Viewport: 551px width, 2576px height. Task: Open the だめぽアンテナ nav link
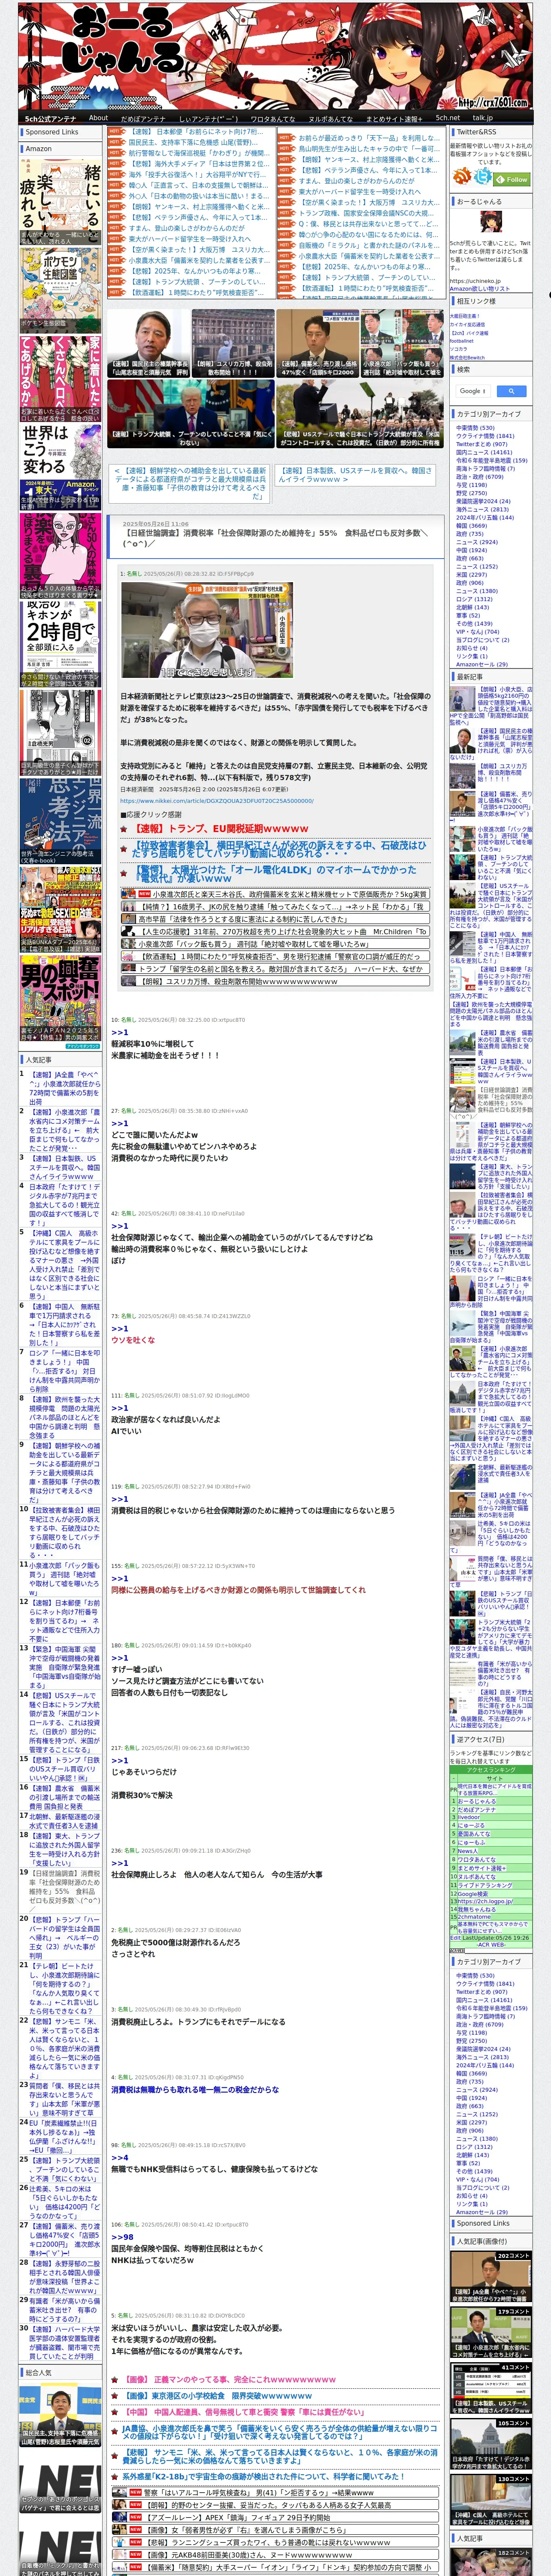[x=143, y=118]
